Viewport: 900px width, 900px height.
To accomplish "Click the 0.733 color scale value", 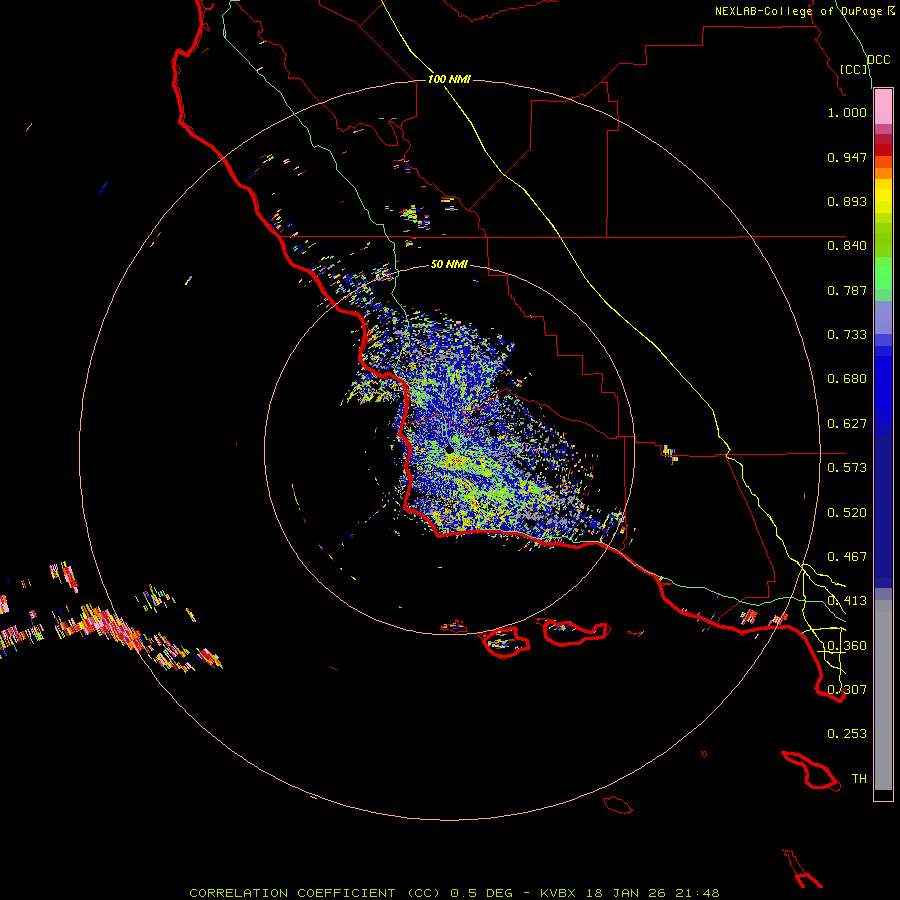I will [847, 335].
